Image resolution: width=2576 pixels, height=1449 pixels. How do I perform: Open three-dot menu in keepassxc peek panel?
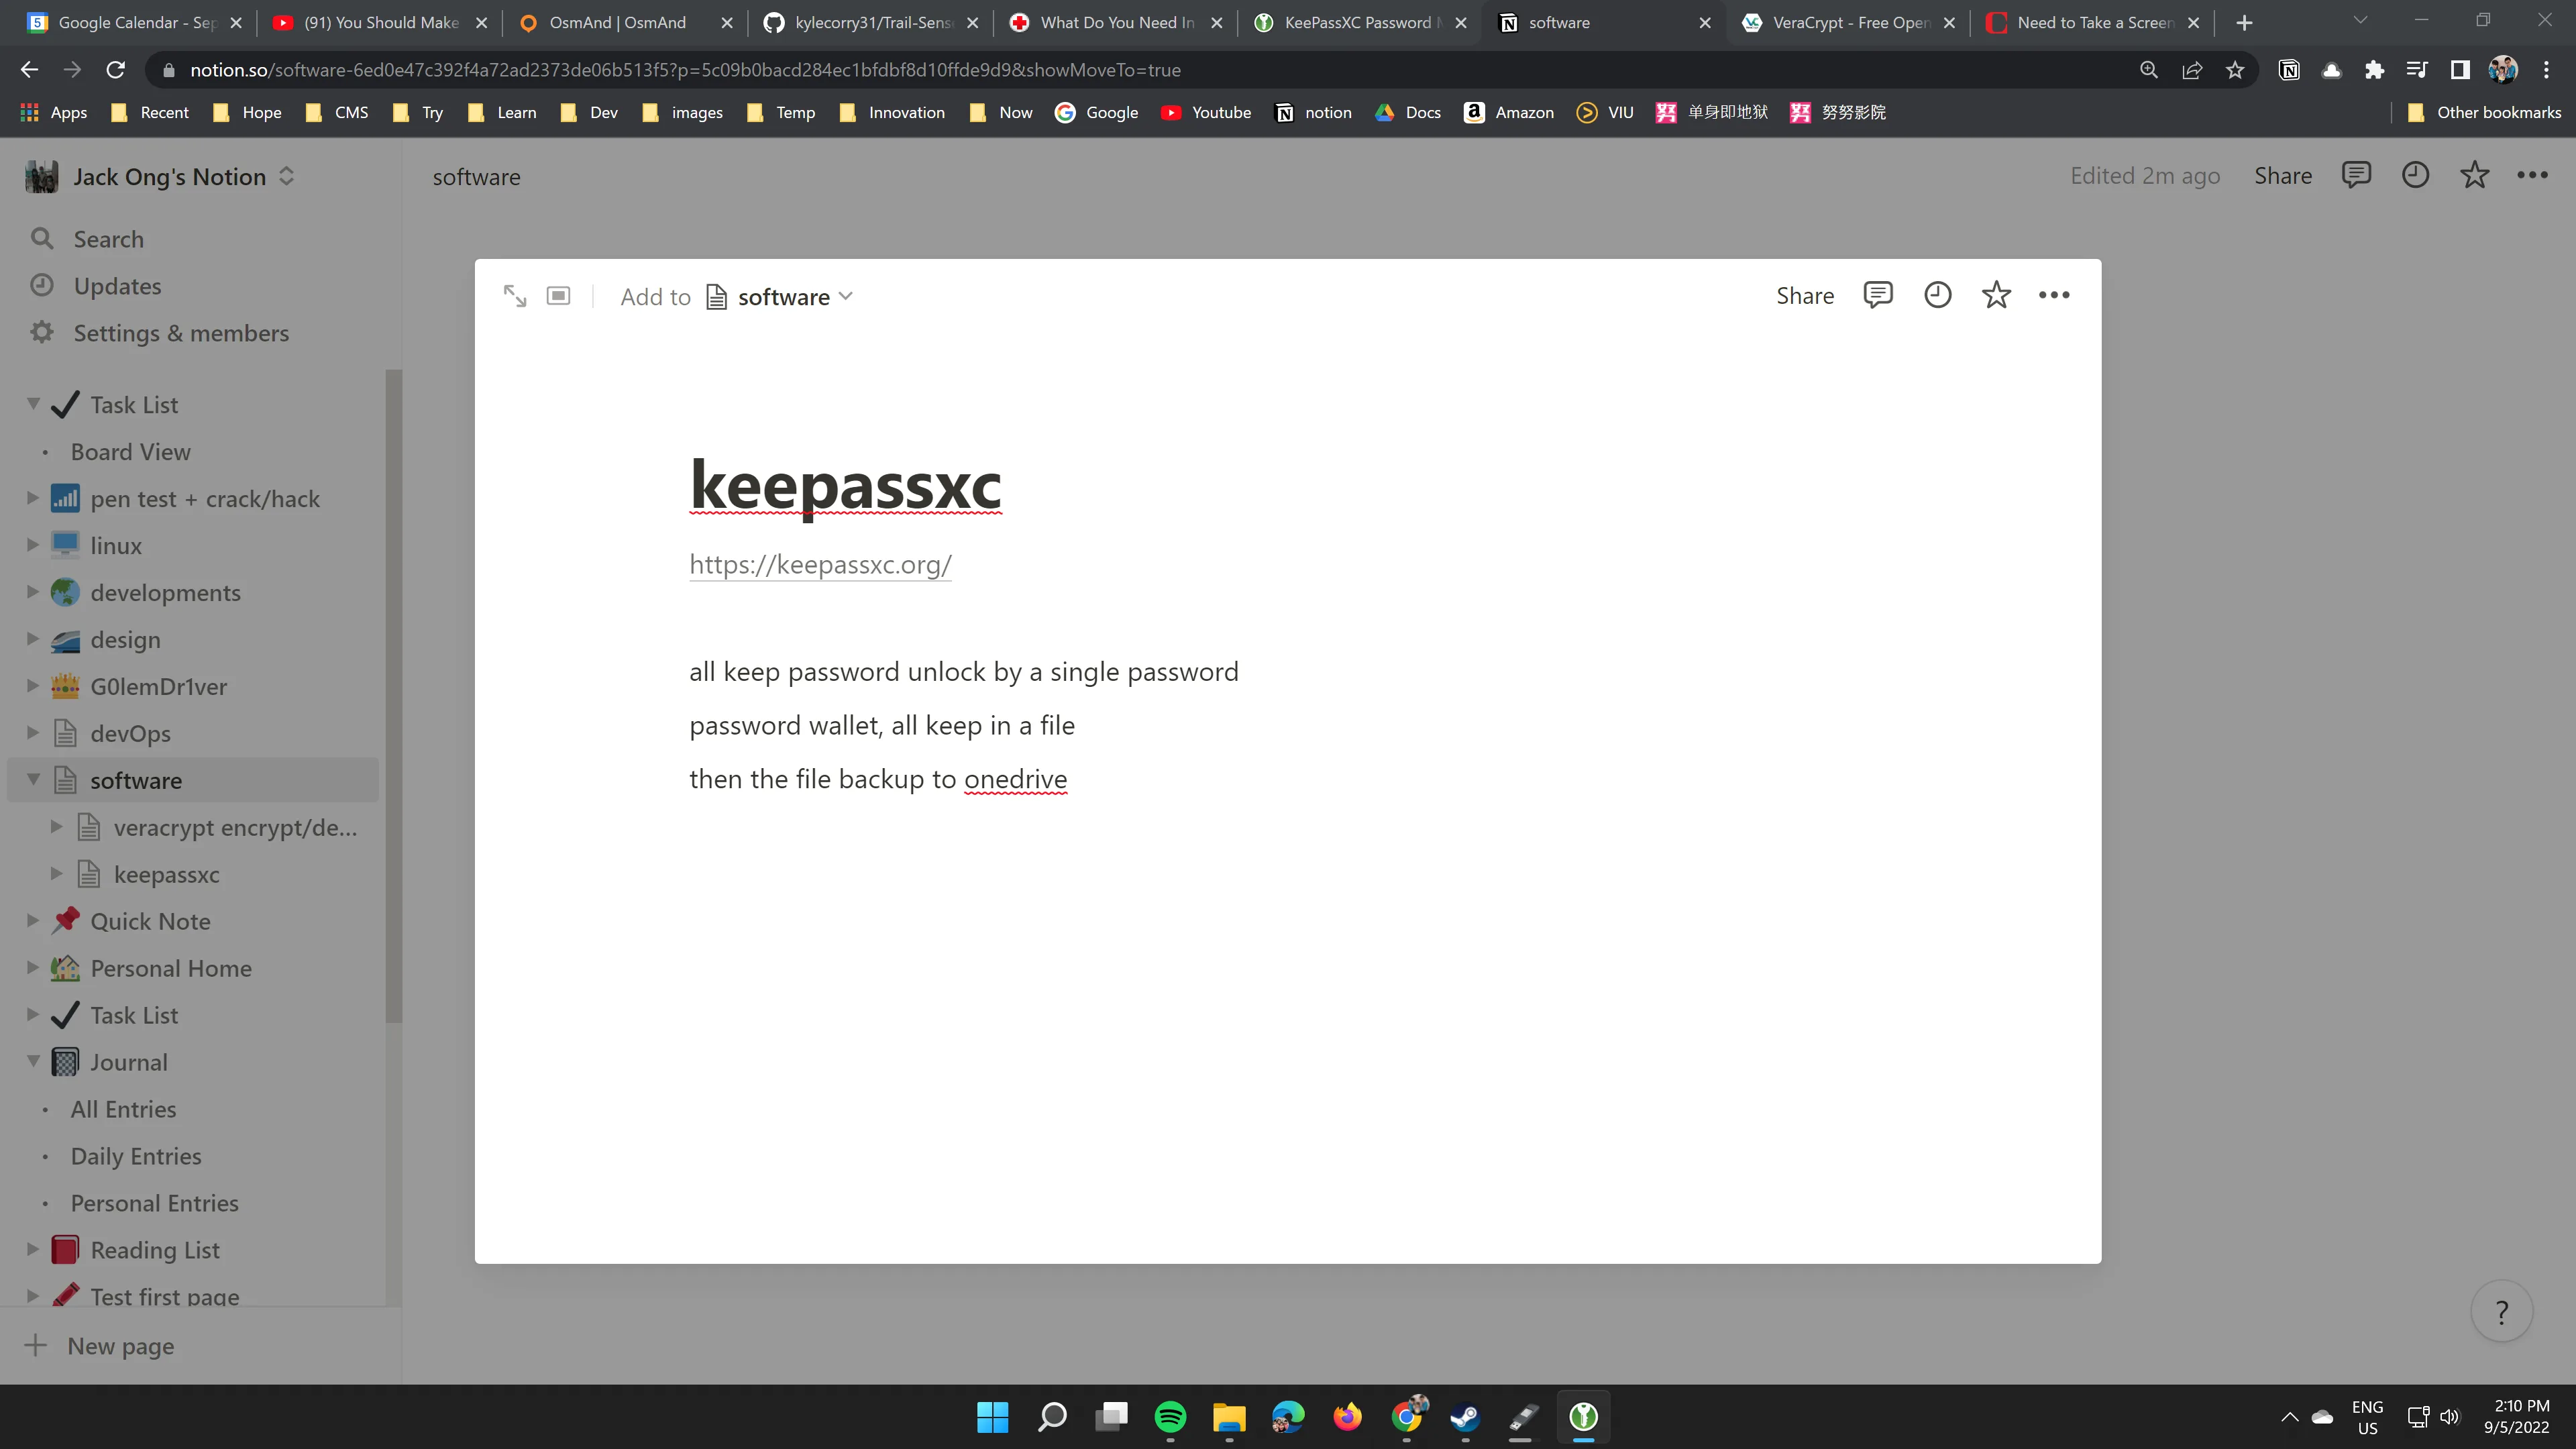tap(2054, 295)
